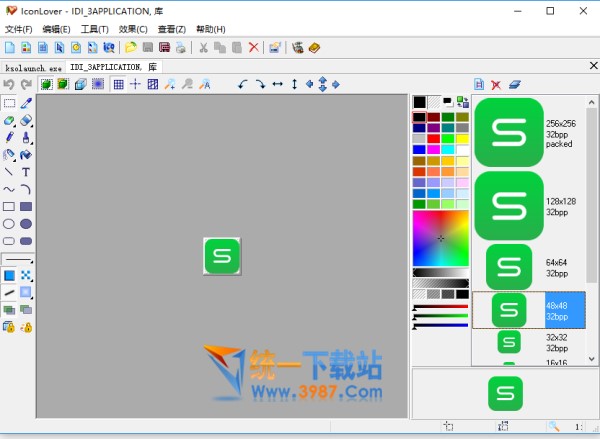The width and height of the screenshot is (600, 439).
Task: Select the 64x64 32bpp format
Action: (x=529, y=267)
